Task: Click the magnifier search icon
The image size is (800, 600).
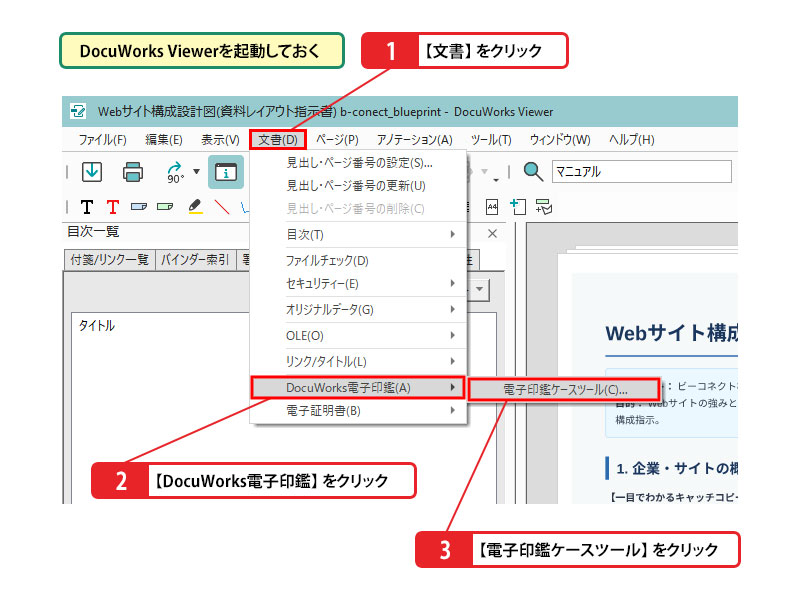Action: click(x=533, y=171)
